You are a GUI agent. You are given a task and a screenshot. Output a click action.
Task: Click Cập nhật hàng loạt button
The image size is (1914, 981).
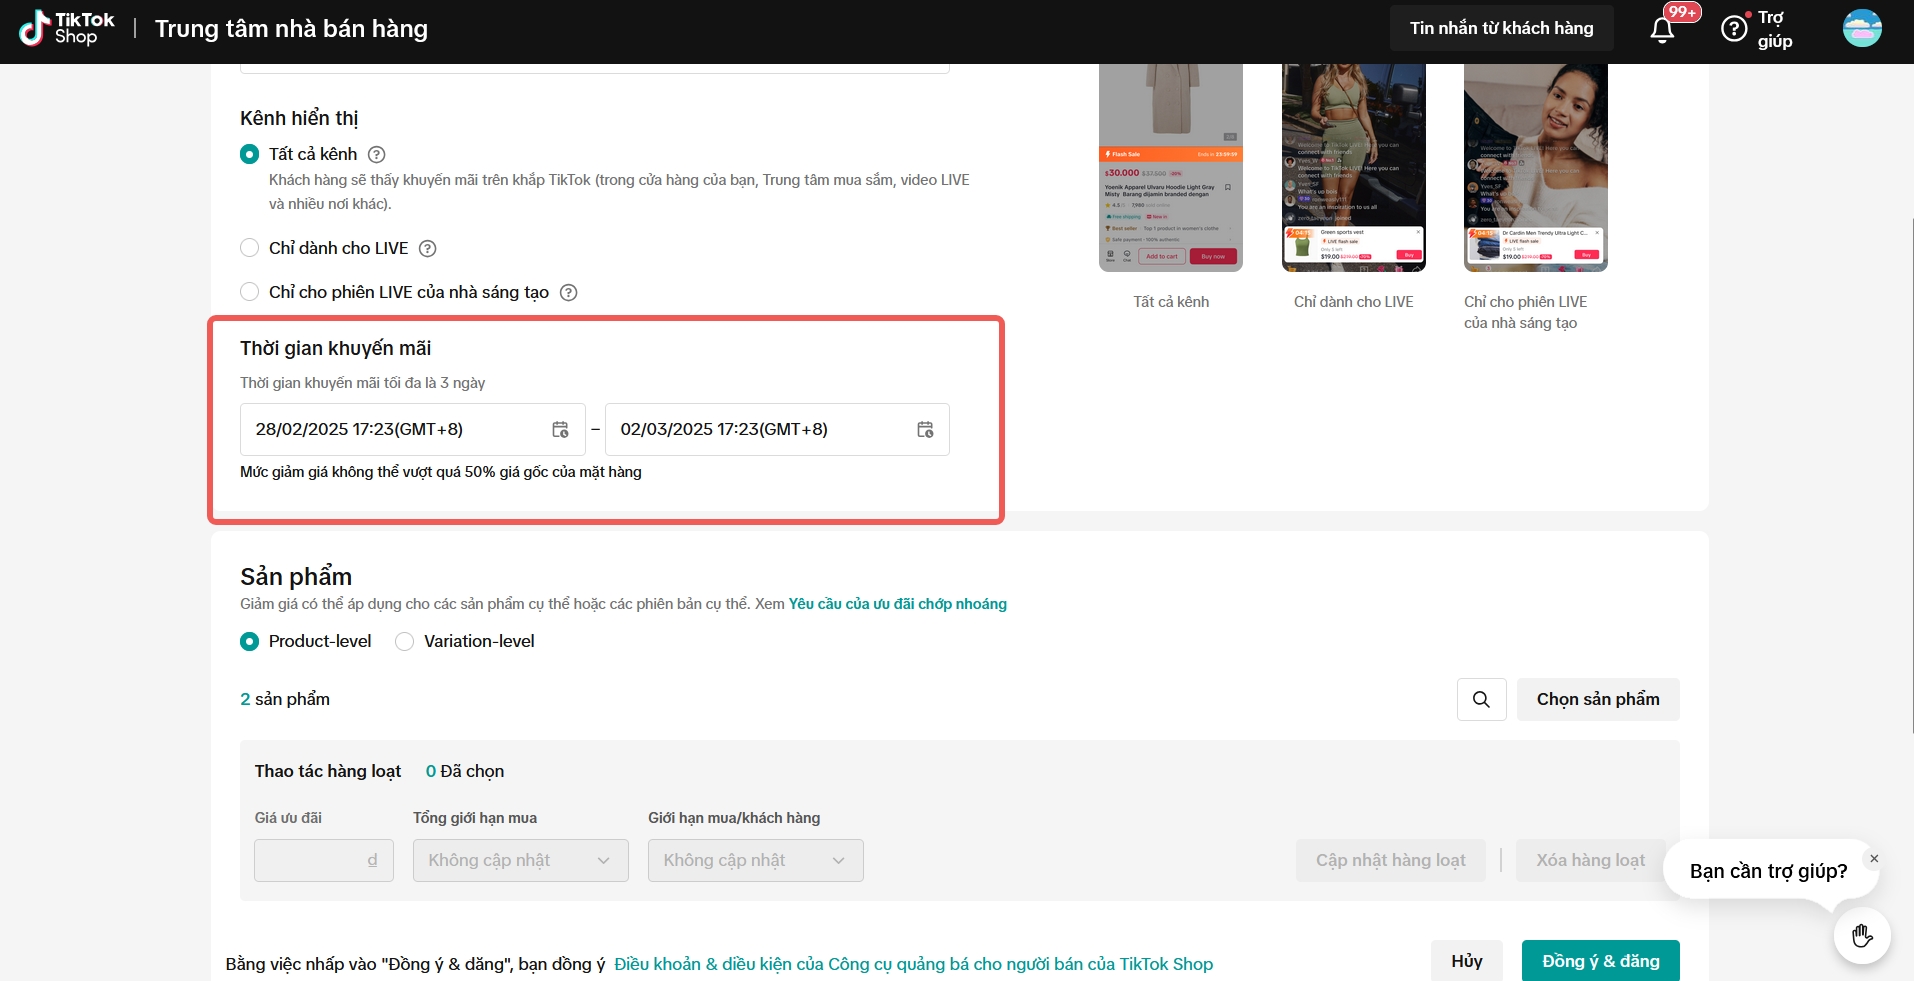tap(1391, 860)
